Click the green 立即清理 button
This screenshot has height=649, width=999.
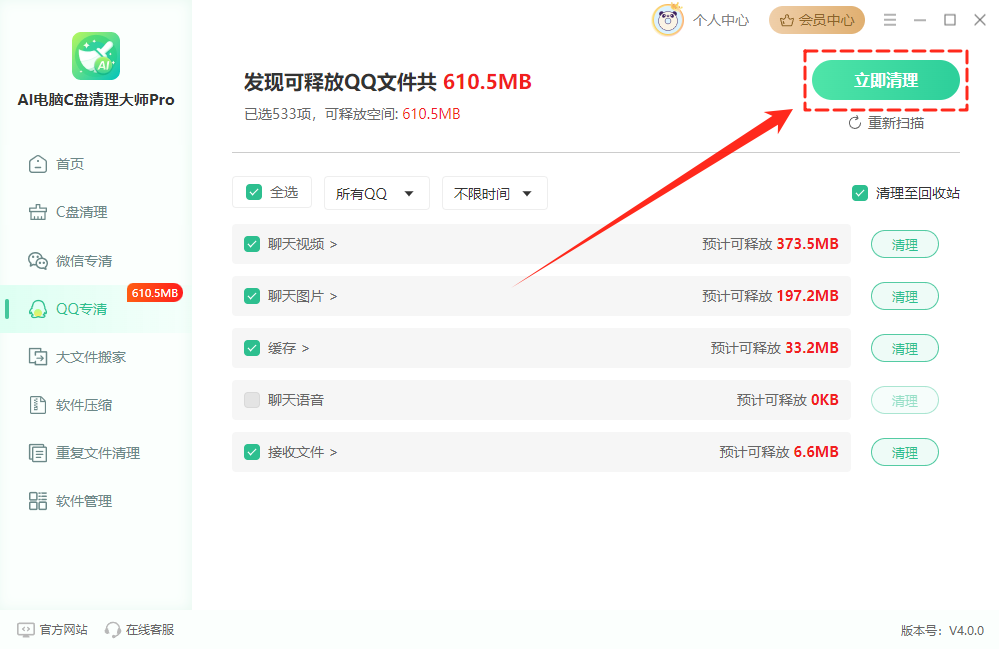886,80
